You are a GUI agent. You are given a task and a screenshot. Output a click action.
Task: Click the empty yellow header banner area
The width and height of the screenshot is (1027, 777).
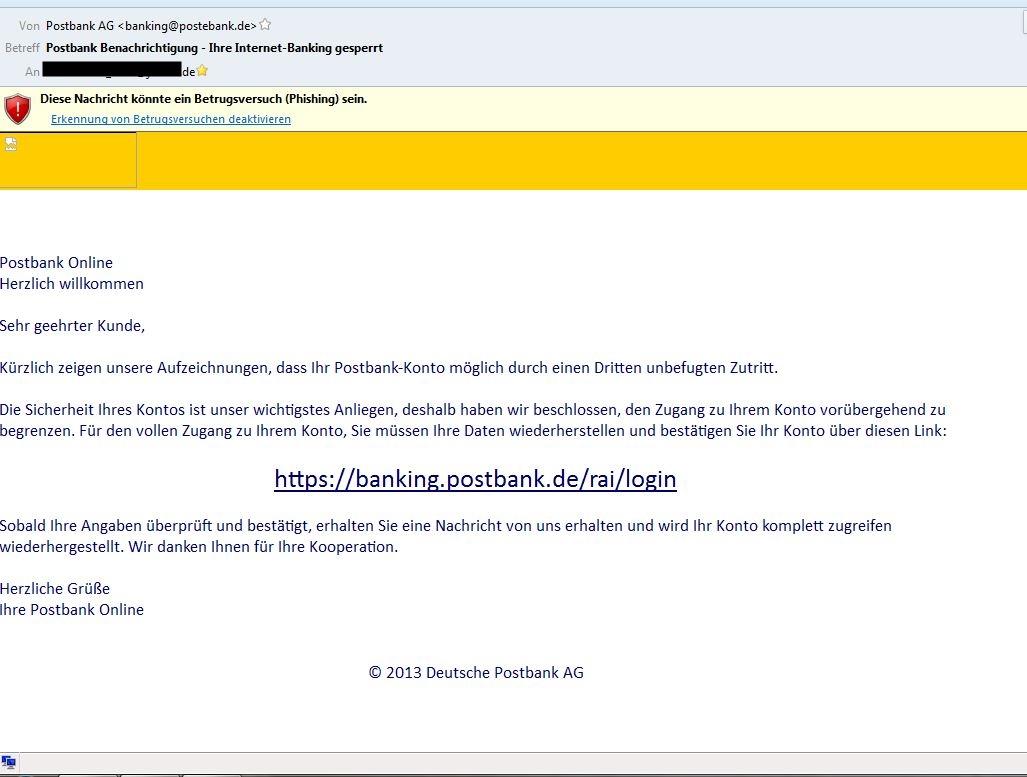click(580, 160)
